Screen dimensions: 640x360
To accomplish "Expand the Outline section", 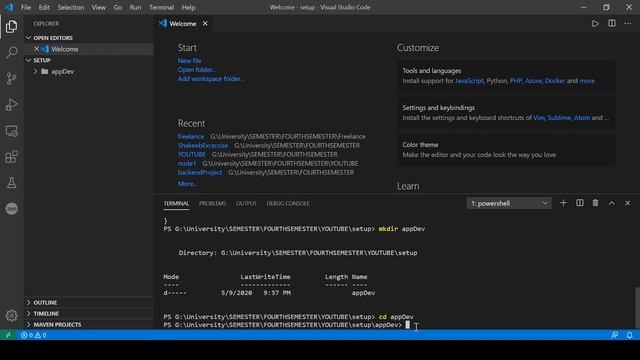I will [x=28, y=302].
